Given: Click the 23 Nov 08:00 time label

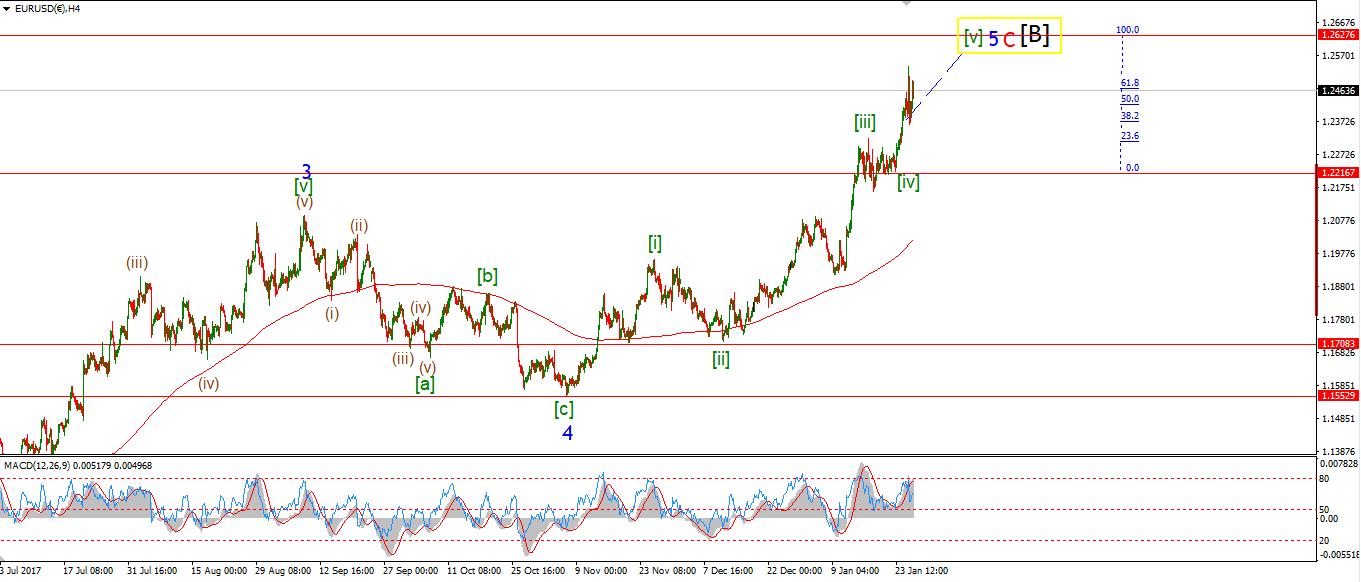Looking at the screenshot, I should point(665,570).
